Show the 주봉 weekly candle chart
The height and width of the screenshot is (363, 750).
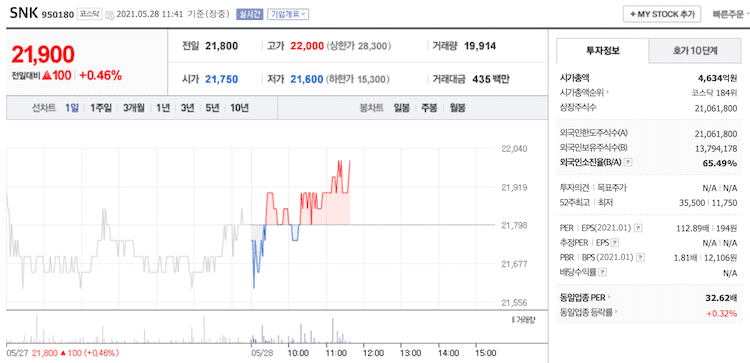click(x=429, y=108)
